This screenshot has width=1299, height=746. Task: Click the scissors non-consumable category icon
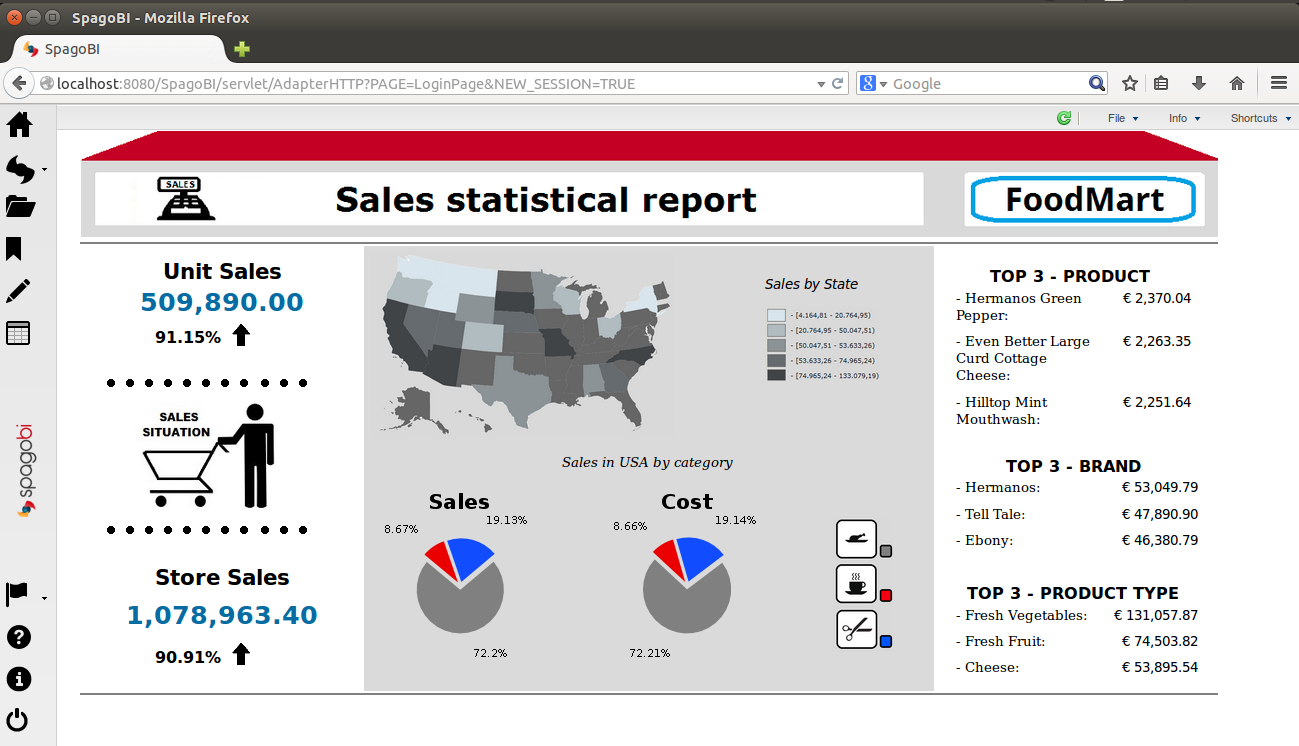pos(856,629)
